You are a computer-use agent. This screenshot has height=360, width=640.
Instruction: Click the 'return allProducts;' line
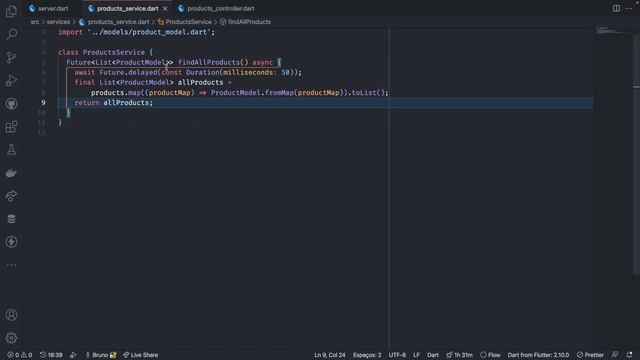coord(113,103)
